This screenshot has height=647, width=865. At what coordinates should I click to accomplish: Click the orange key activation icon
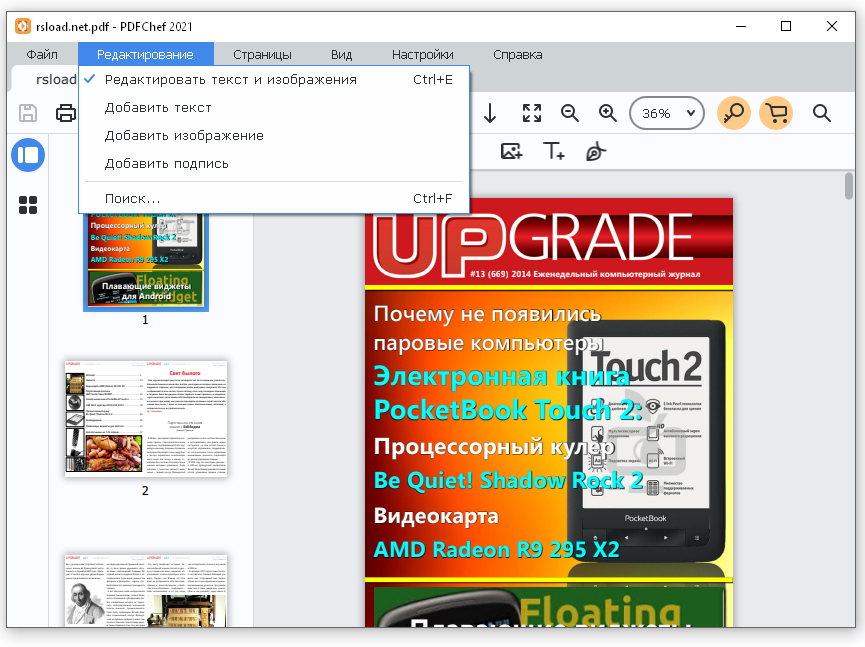733,113
